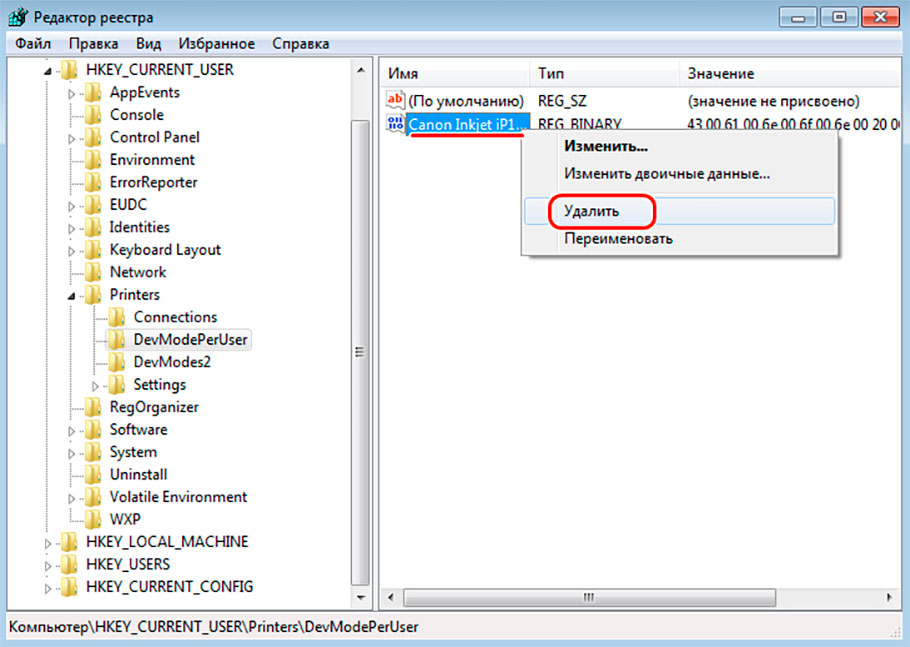910x647 pixels.
Task: Click the default string value icon
Action: [x=394, y=101]
